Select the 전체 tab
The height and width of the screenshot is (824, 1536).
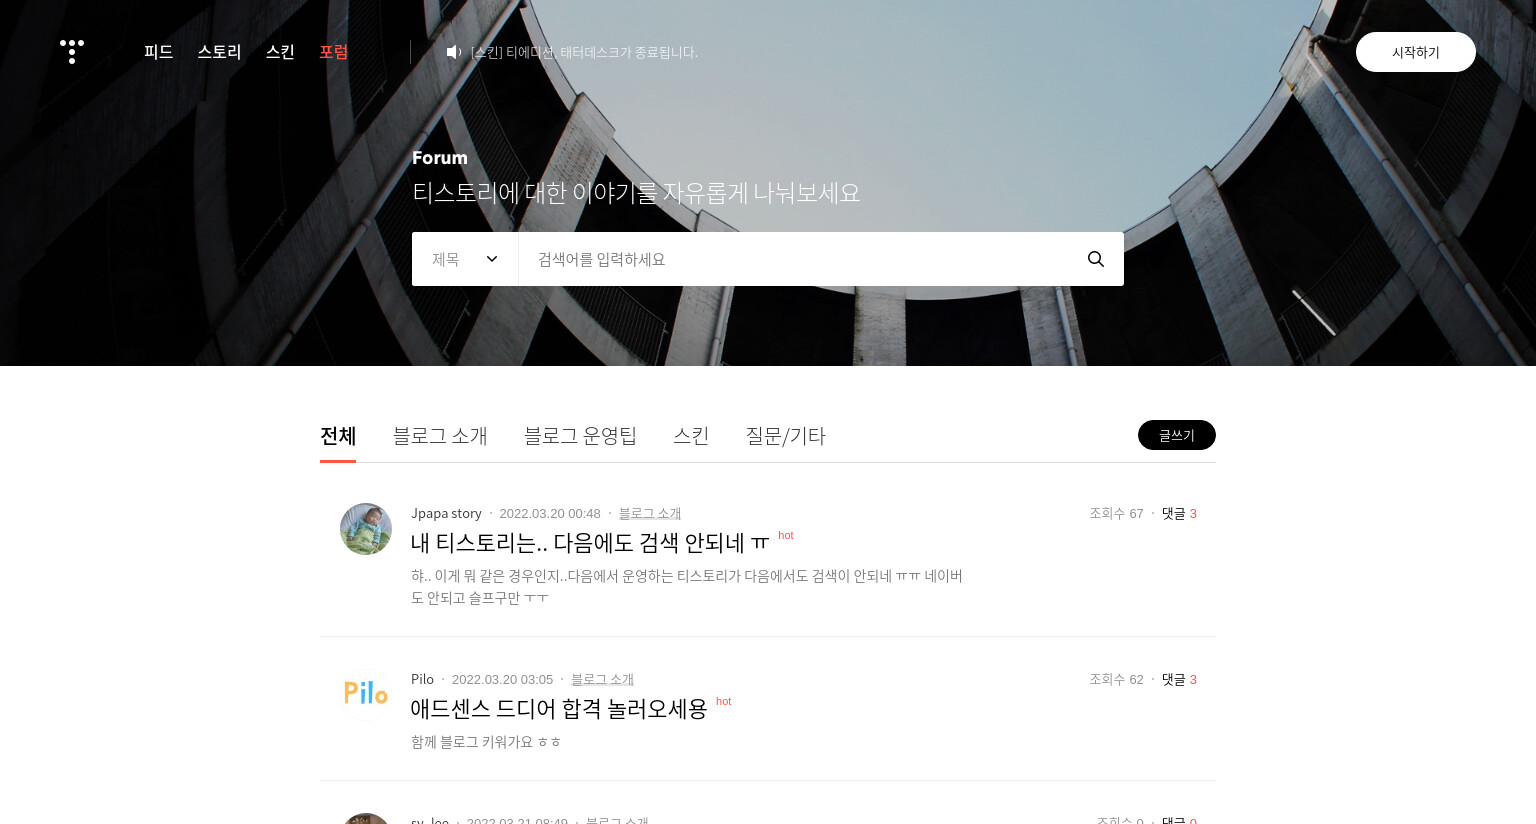[x=338, y=436]
